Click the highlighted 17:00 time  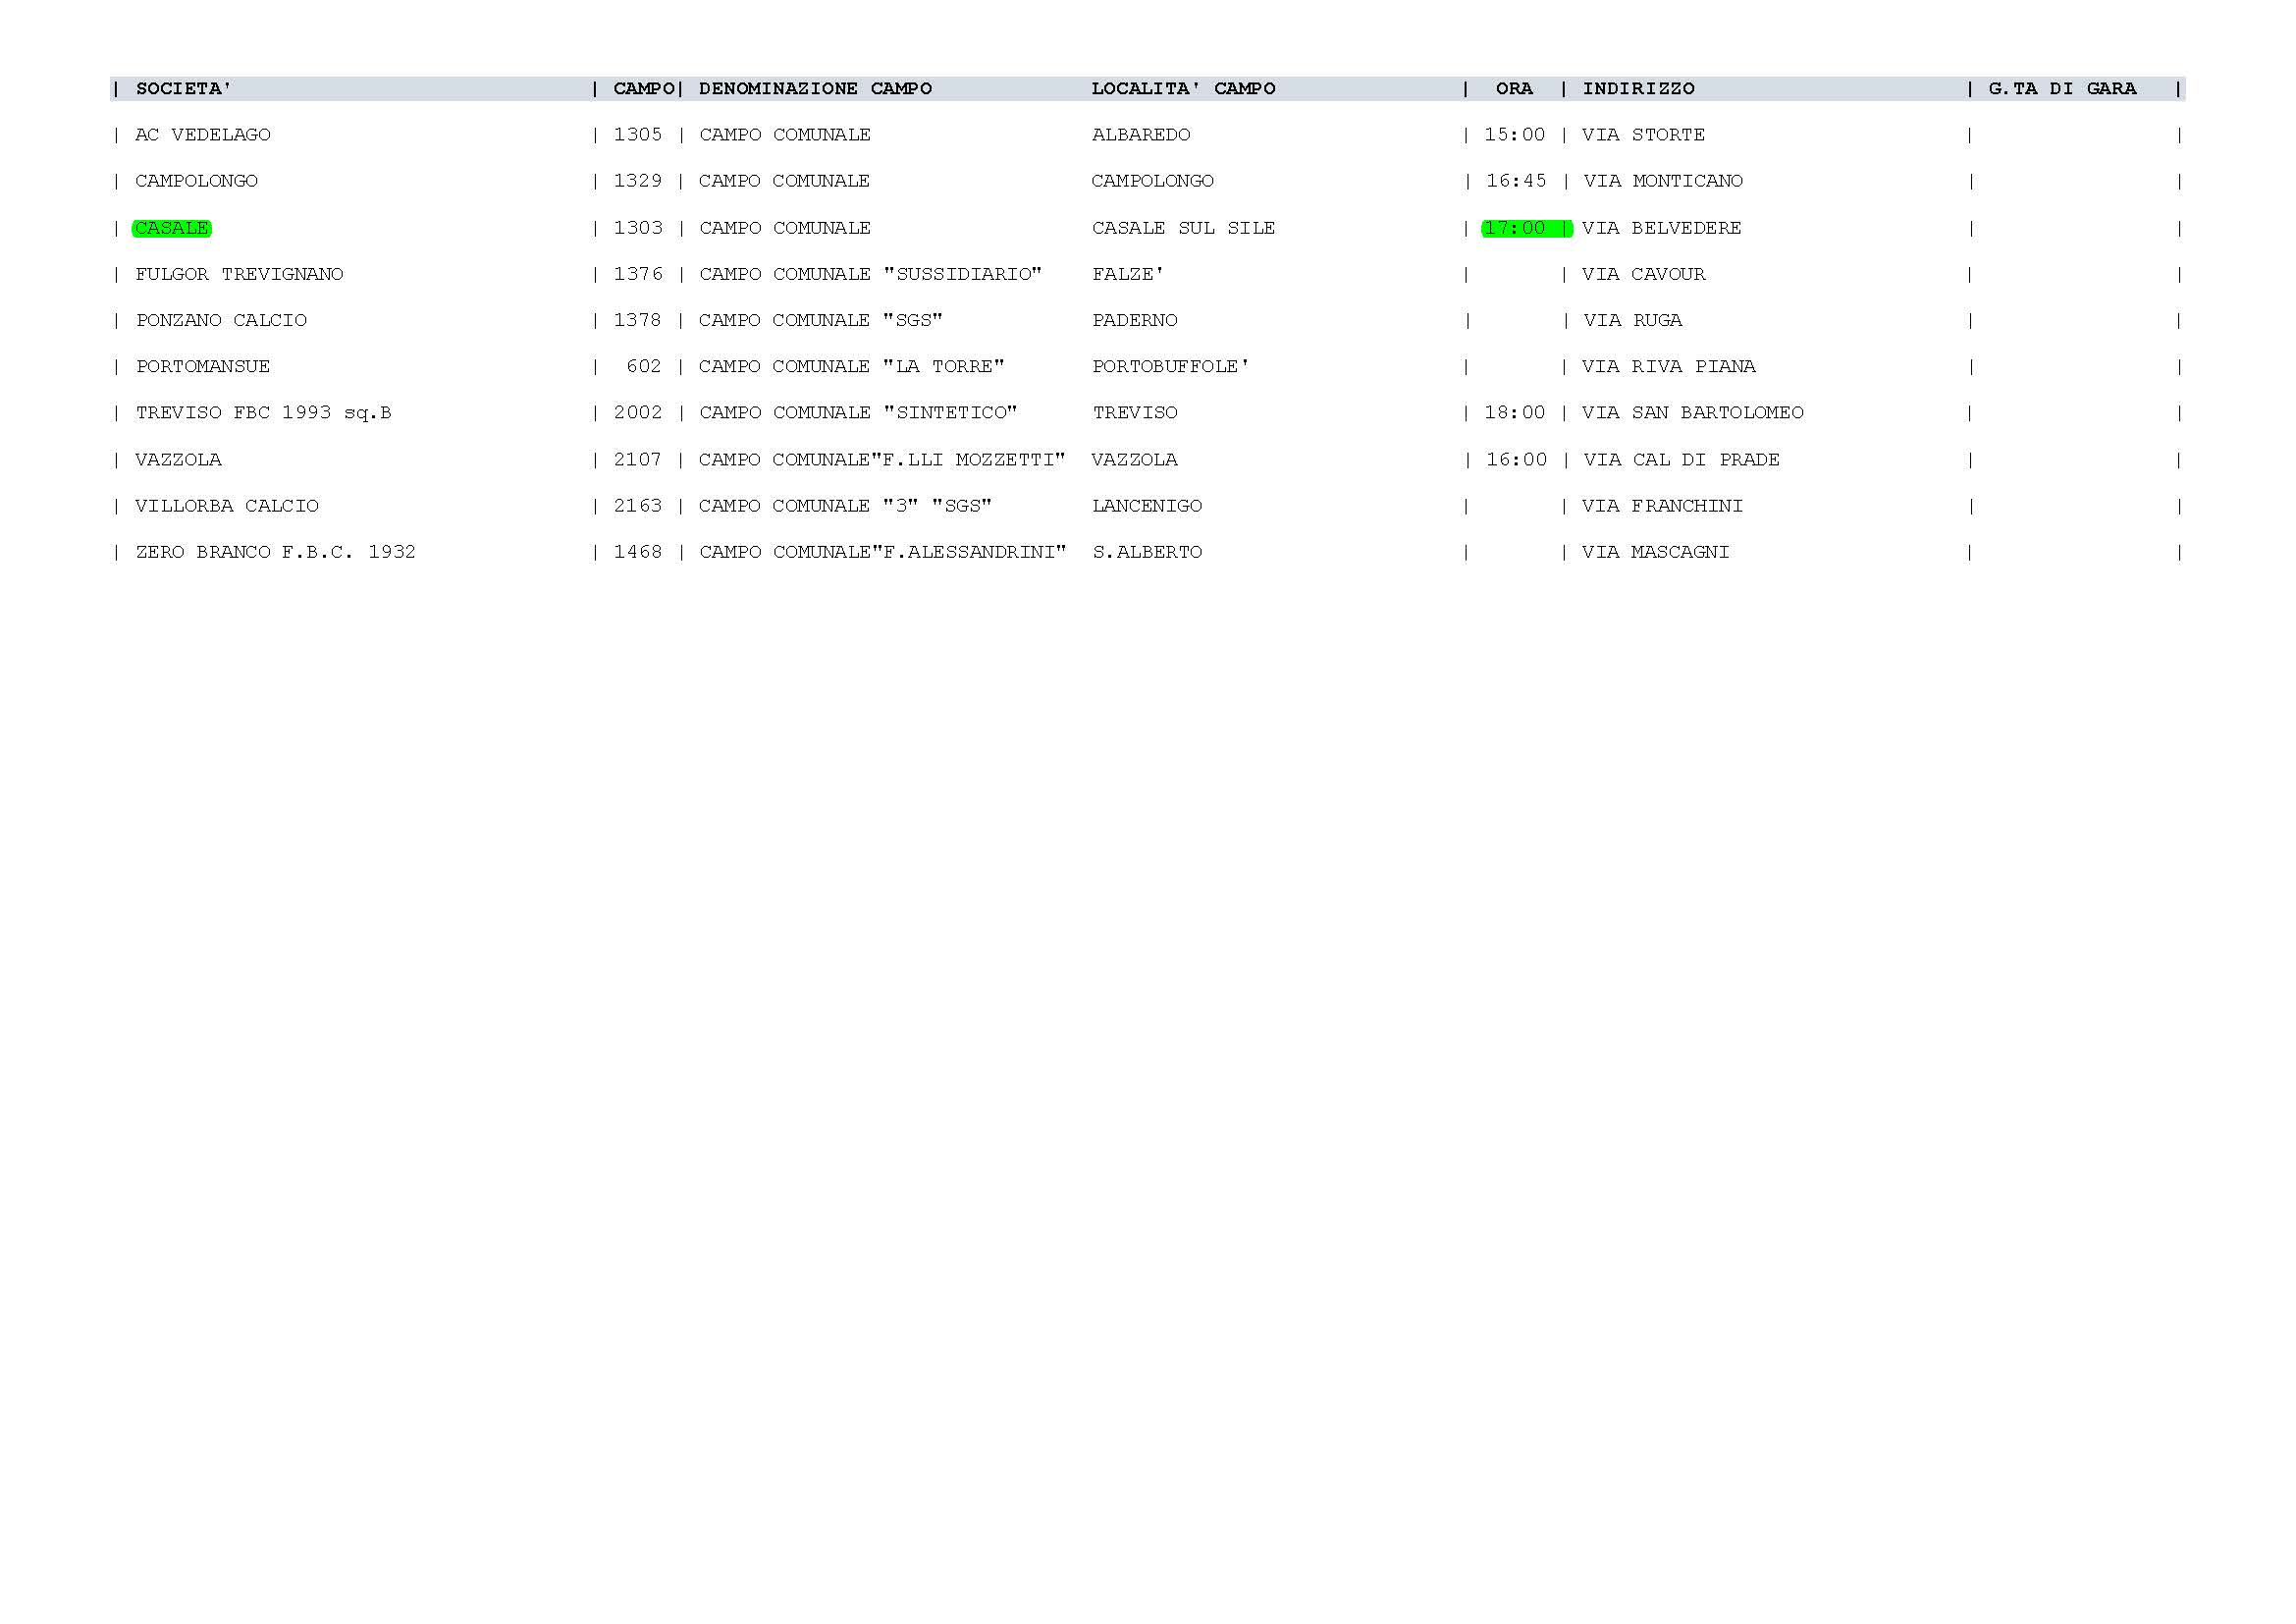coord(1515,228)
